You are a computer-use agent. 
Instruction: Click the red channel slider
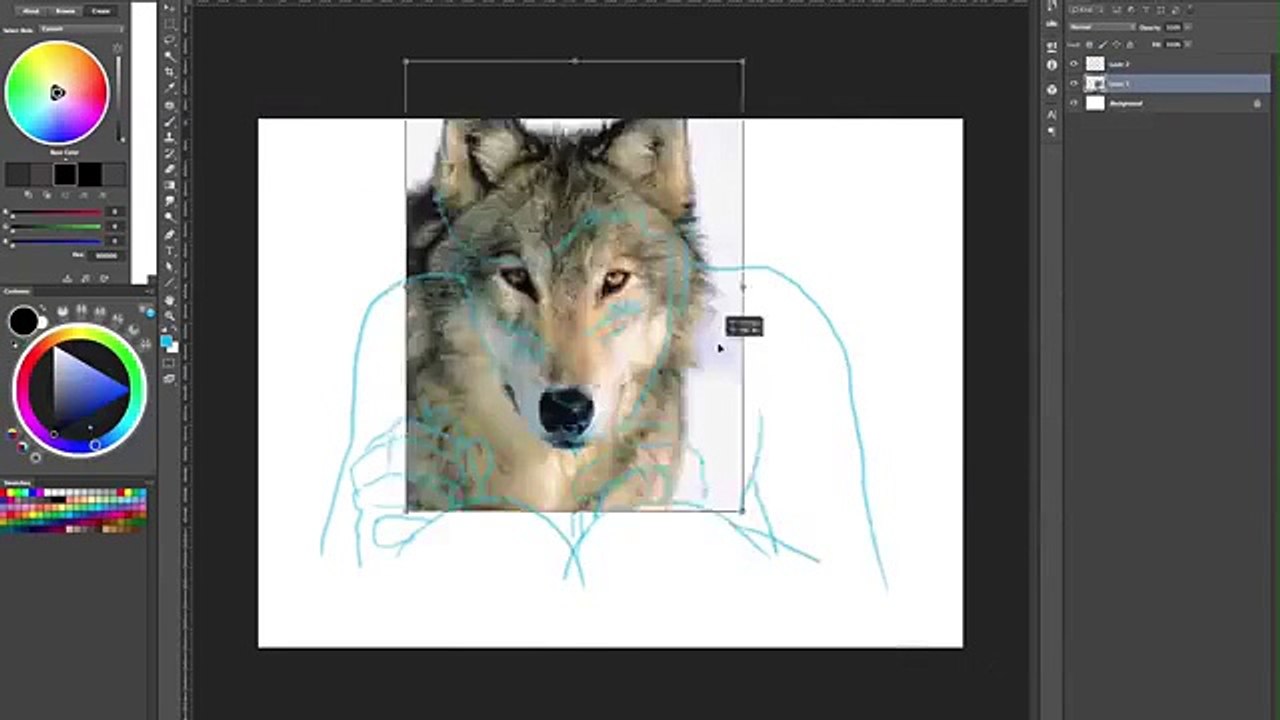point(56,212)
